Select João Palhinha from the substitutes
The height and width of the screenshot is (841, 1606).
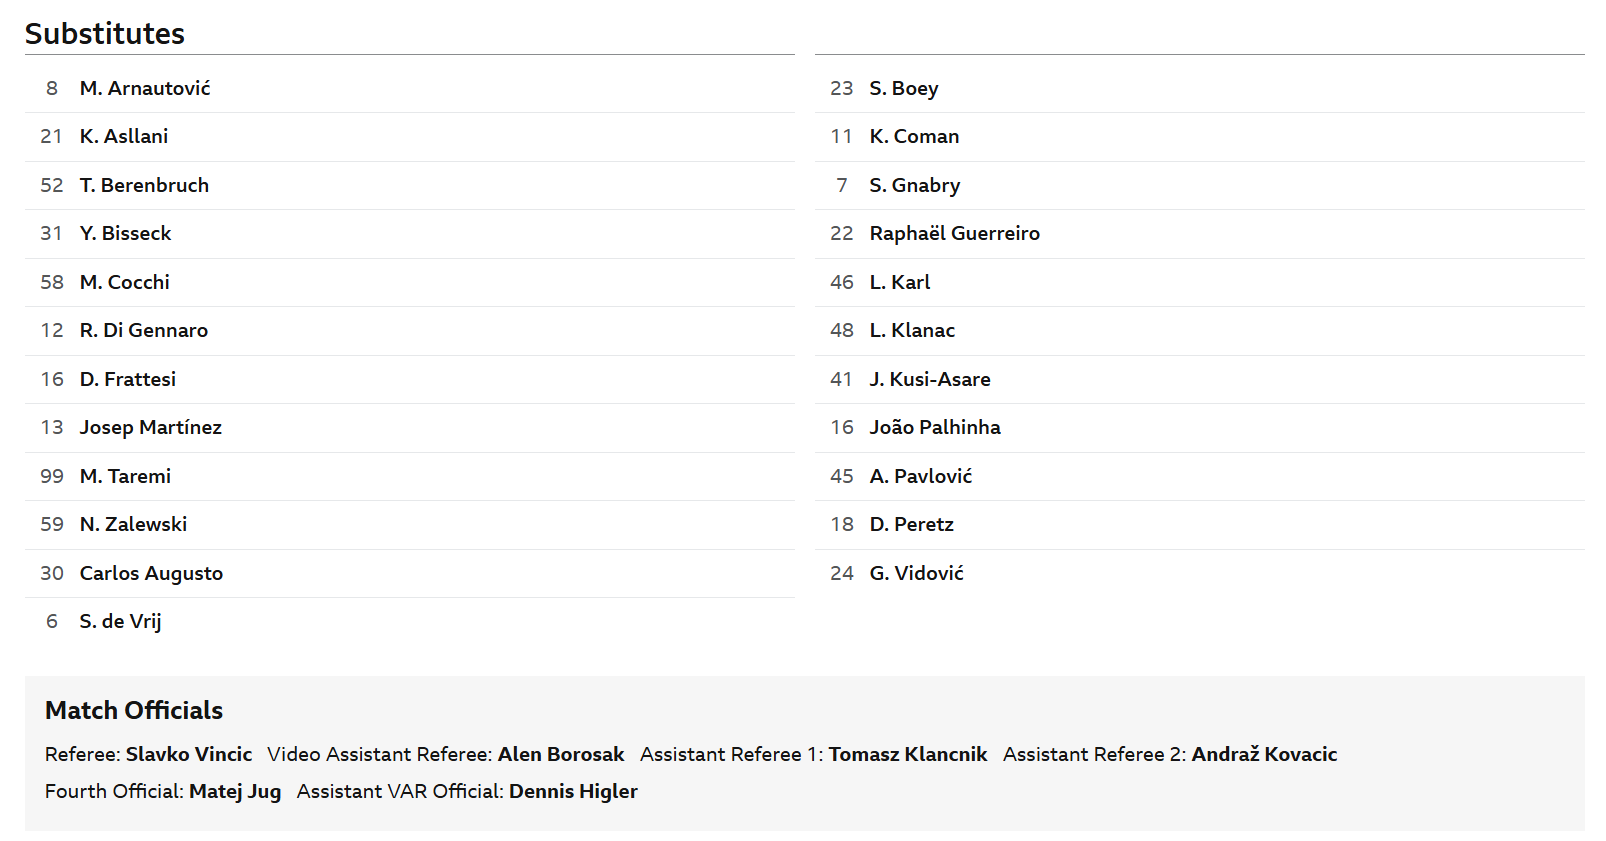click(x=935, y=427)
